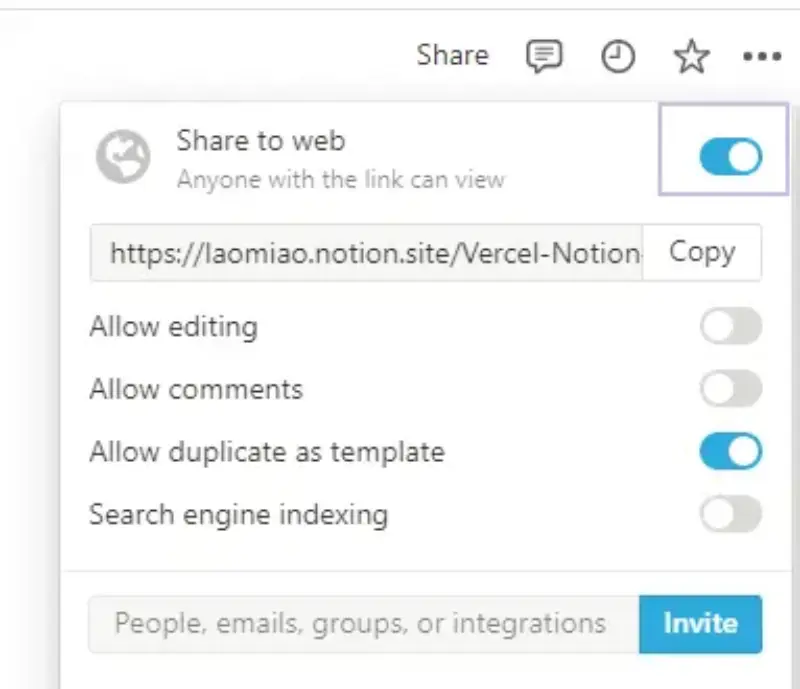Focus the People, emails, groups input
800x689 pixels.
tap(364, 624)
